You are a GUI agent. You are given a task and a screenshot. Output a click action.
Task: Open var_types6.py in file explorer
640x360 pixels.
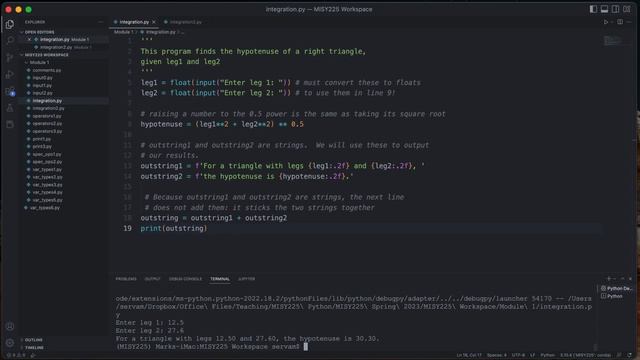click(x=44, y=208)
